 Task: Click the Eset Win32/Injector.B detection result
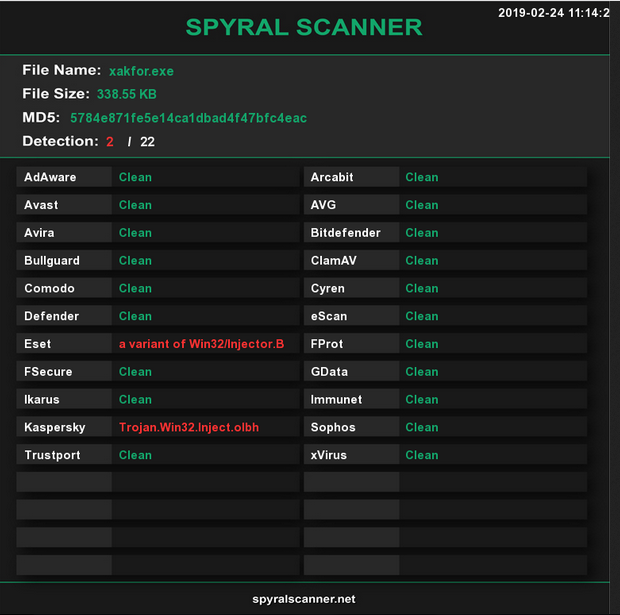[x=201, y=344]
